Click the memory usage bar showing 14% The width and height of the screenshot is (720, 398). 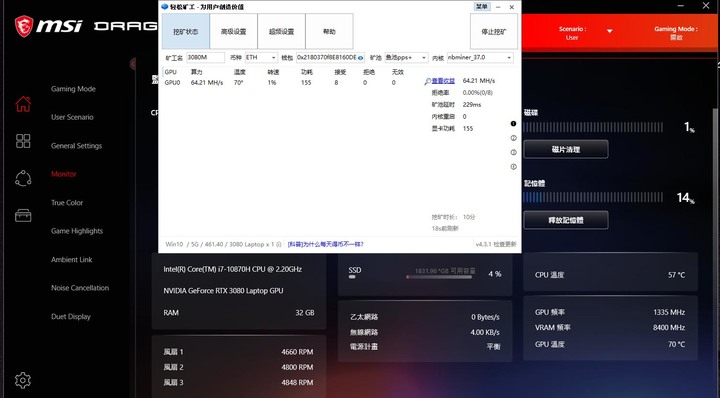(x=593, y=197)
